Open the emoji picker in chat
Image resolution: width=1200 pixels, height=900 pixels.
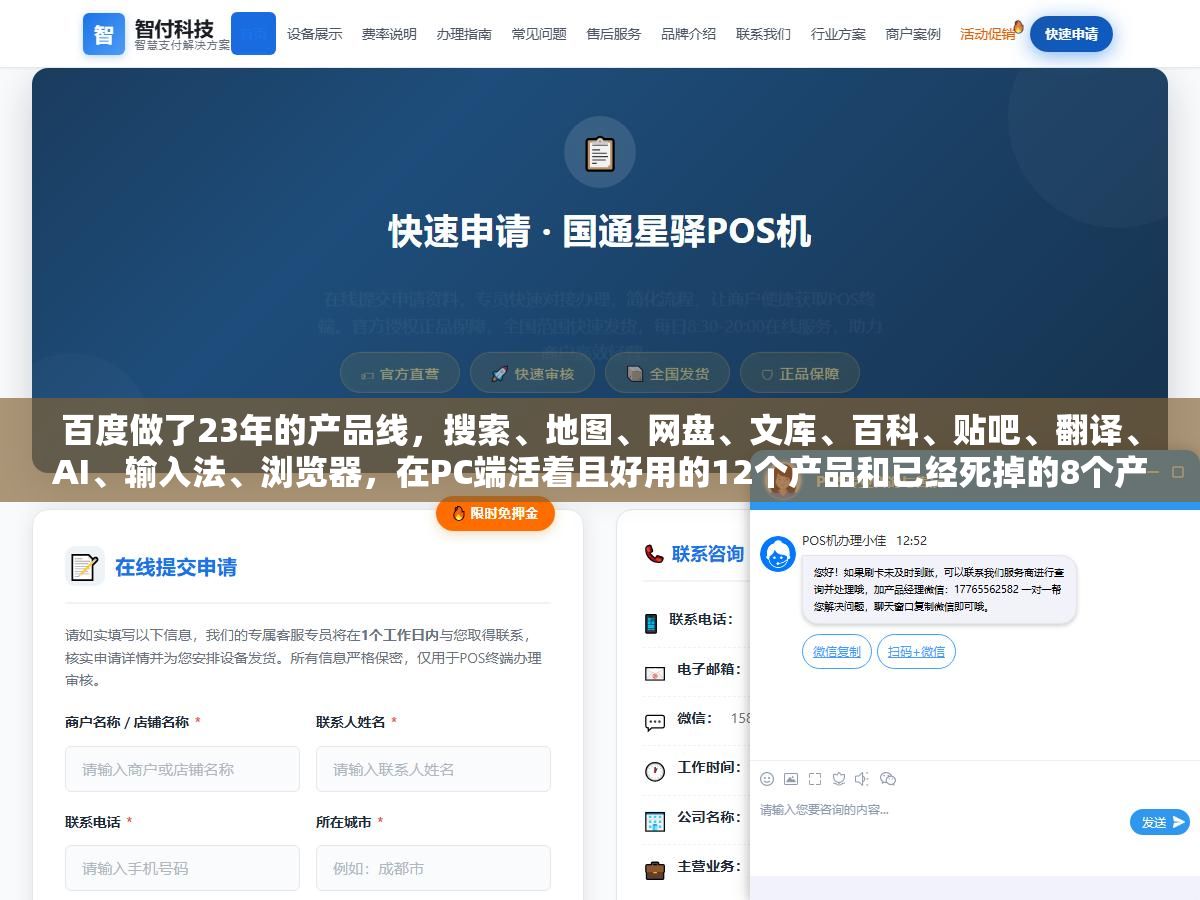tap(767, 778)
